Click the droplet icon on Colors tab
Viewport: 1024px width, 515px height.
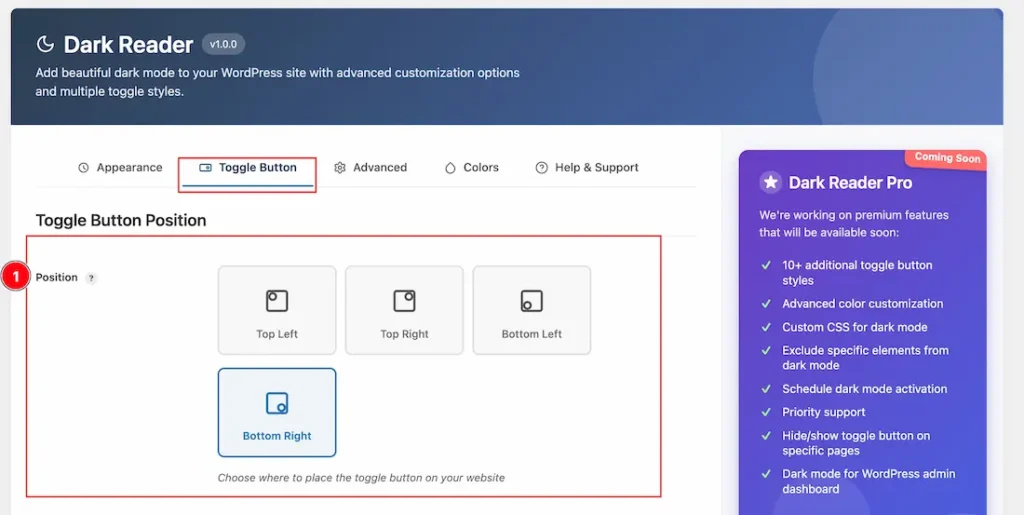(450, 168)
